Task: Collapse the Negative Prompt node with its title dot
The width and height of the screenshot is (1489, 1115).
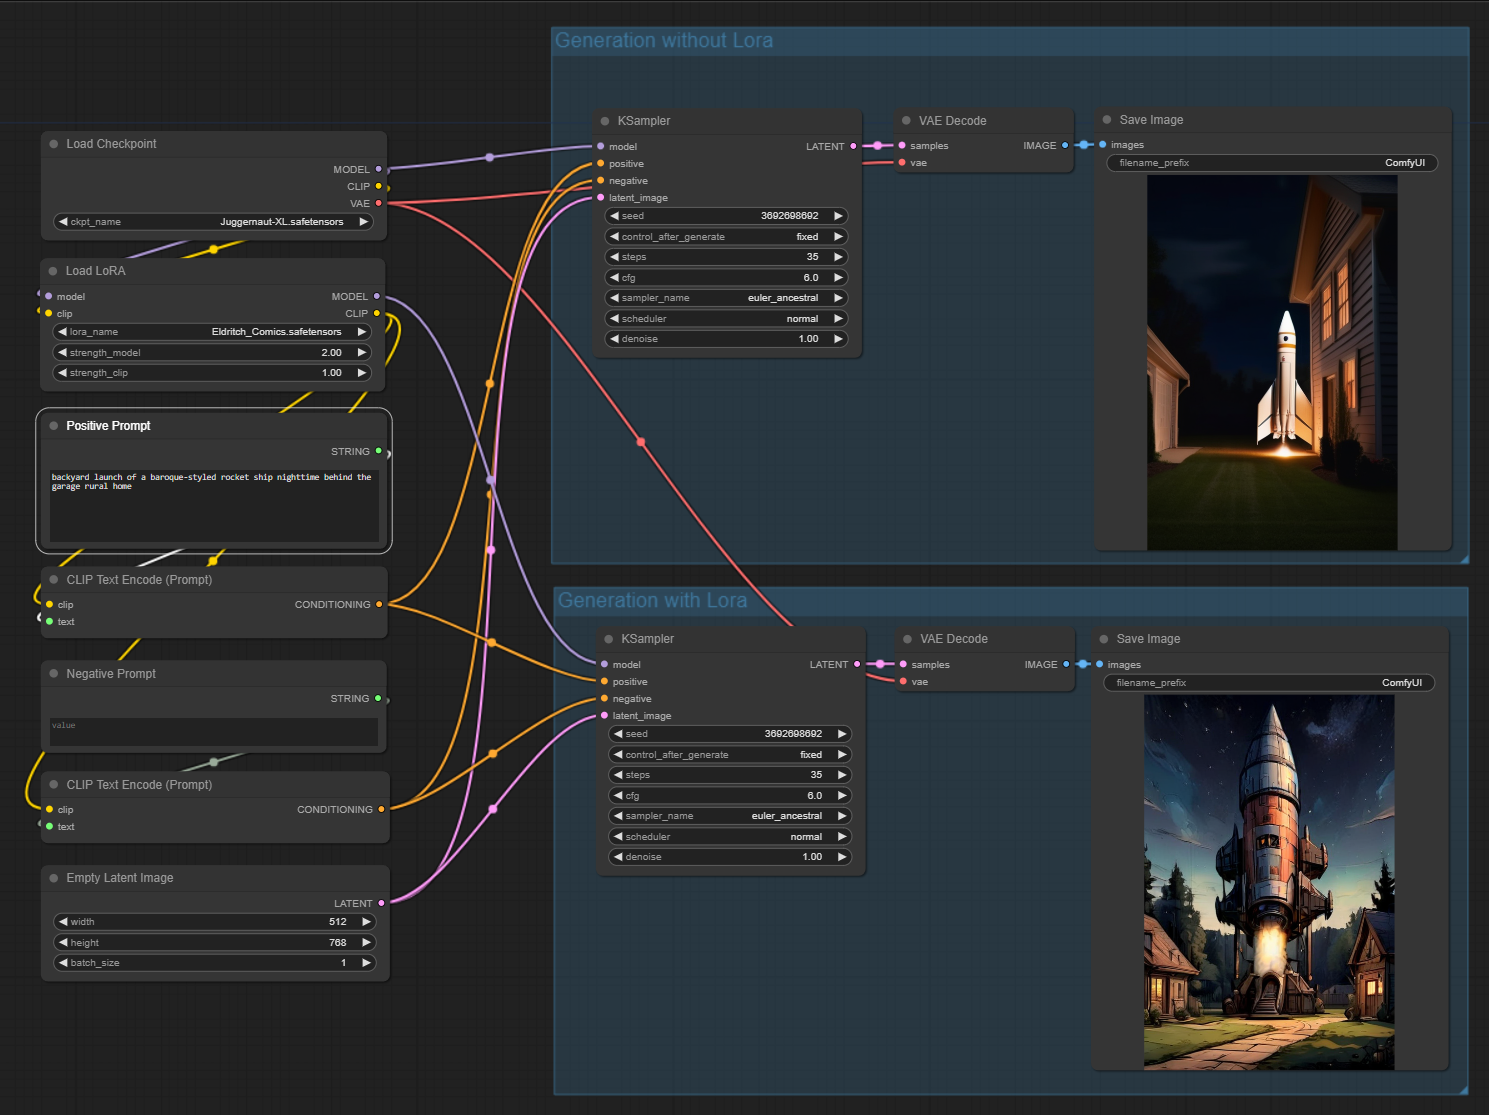Action: tap(54, 674)
